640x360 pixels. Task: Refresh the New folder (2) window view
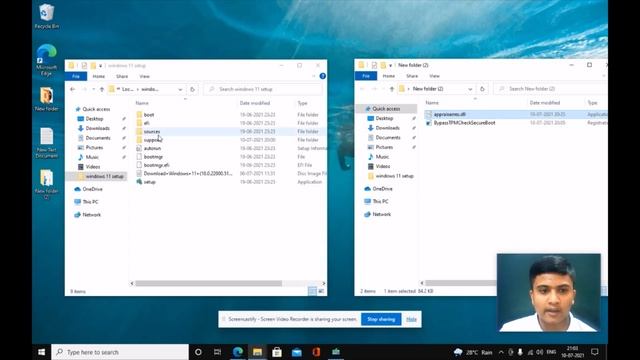[482, 89]
